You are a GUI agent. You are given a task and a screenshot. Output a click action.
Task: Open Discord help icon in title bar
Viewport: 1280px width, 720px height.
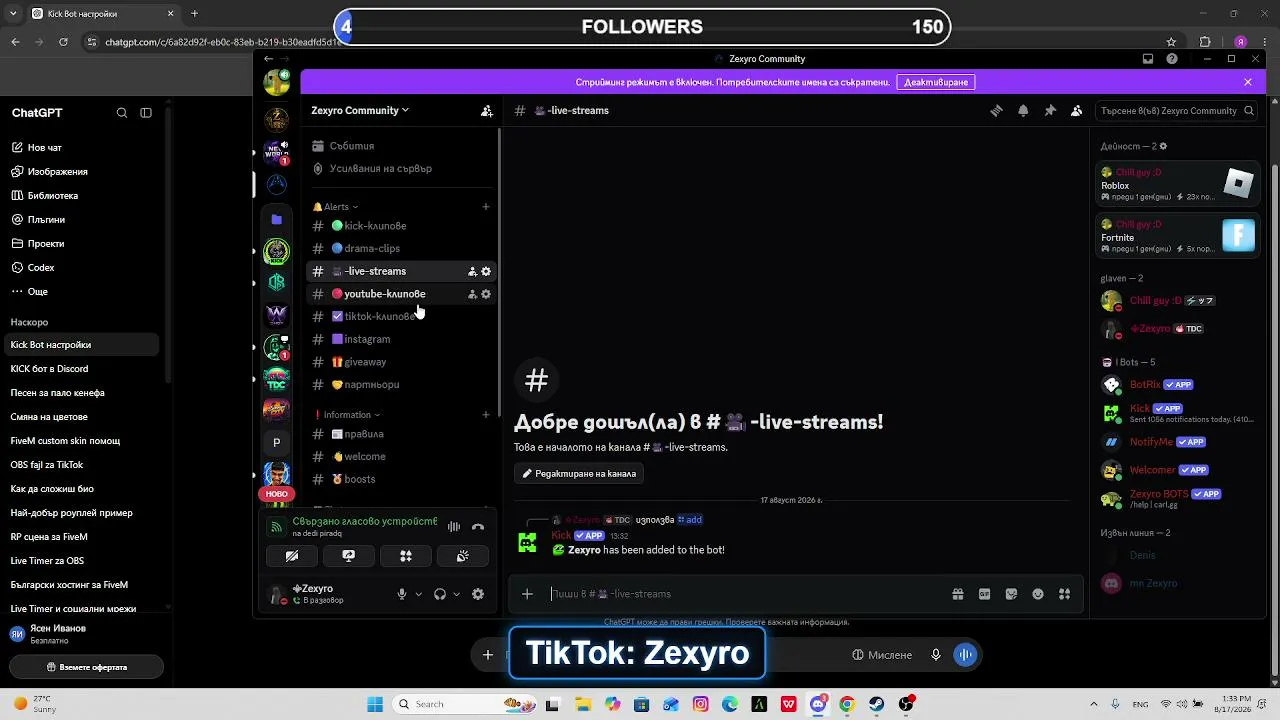coord(1172,59)
